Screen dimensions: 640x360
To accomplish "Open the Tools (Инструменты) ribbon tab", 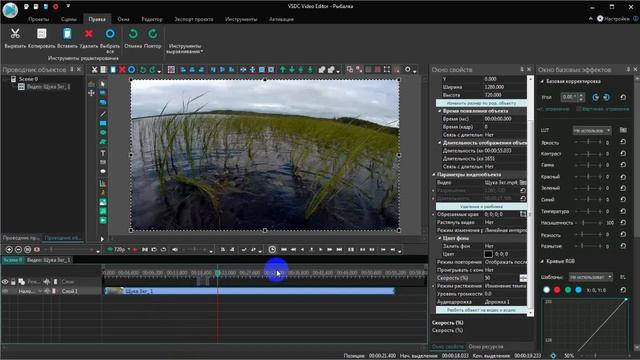I will (x=241, y=19).
